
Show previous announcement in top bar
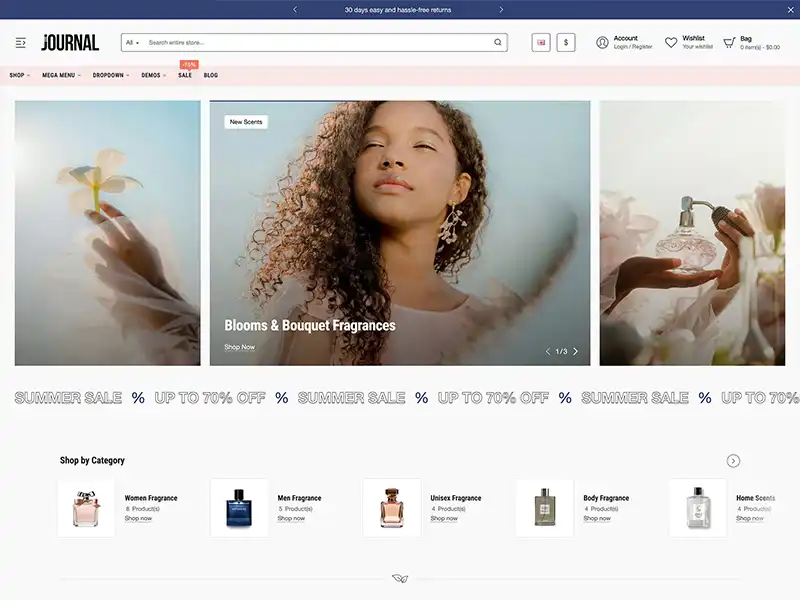(x=294, y=10)
